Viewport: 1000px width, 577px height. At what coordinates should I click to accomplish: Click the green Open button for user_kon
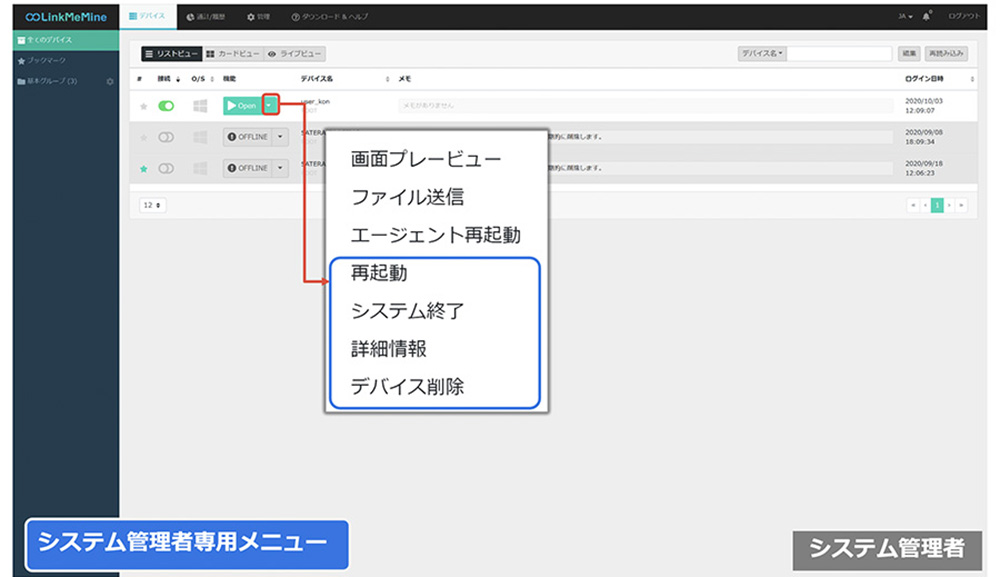click(x=242, y=105)
